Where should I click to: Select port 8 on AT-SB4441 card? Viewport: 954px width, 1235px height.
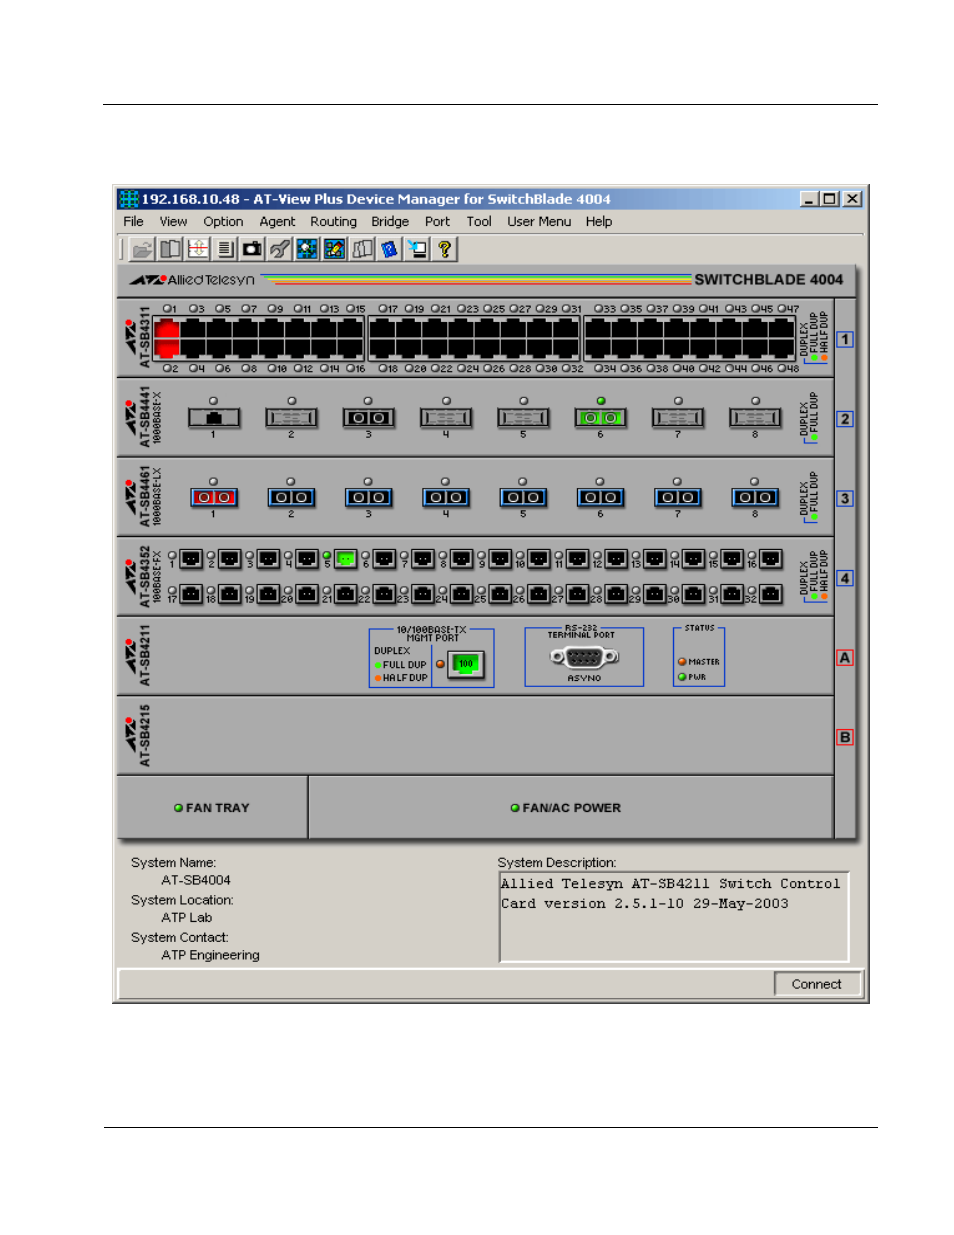click(755, 418)
